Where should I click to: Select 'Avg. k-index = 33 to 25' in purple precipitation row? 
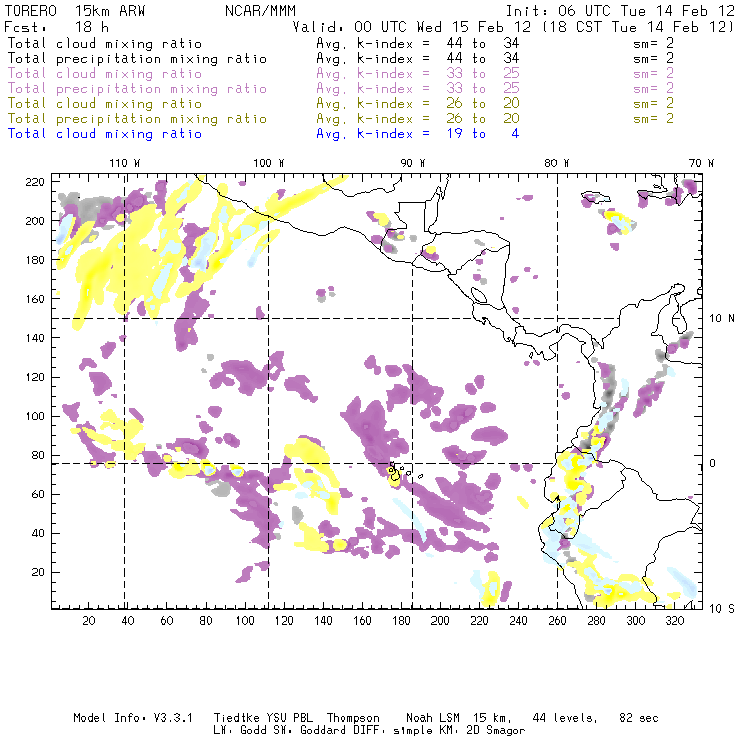pyautogui.click(x=418, y=89)
